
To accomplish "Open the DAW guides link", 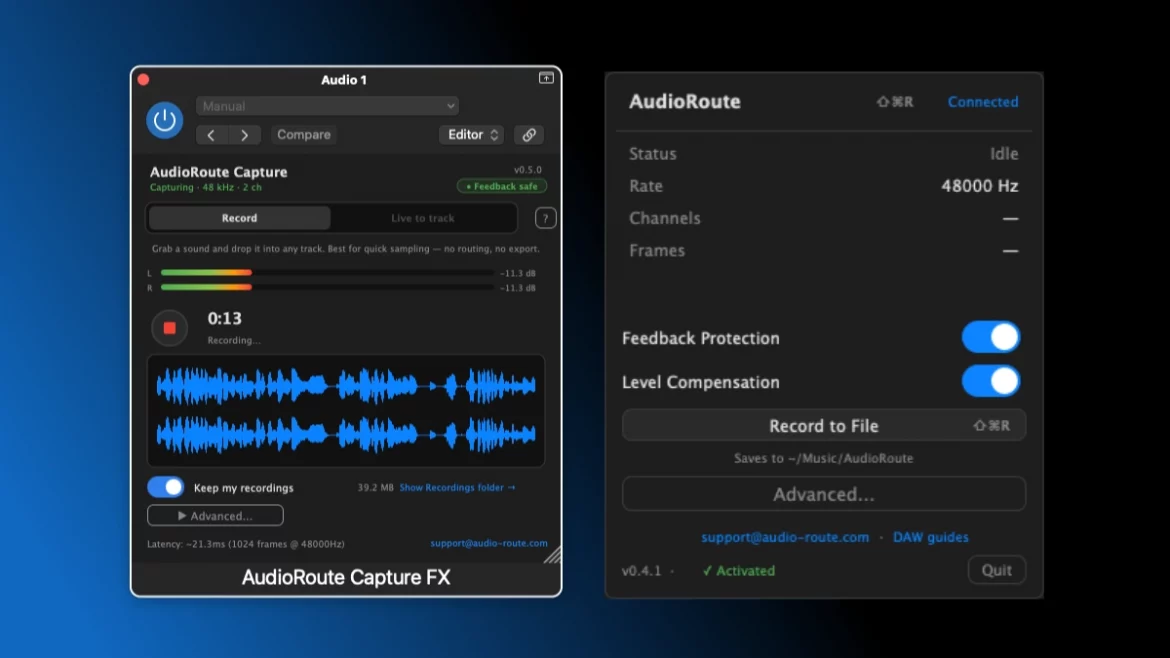I will [930, 537].
